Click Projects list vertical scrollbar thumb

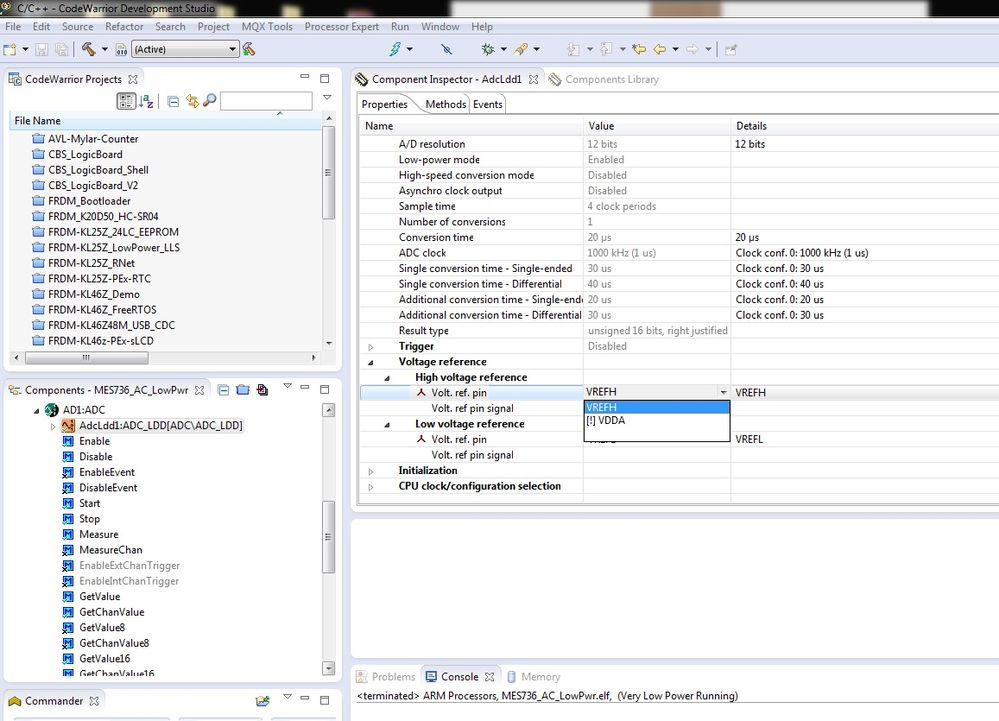click(329, 173)
